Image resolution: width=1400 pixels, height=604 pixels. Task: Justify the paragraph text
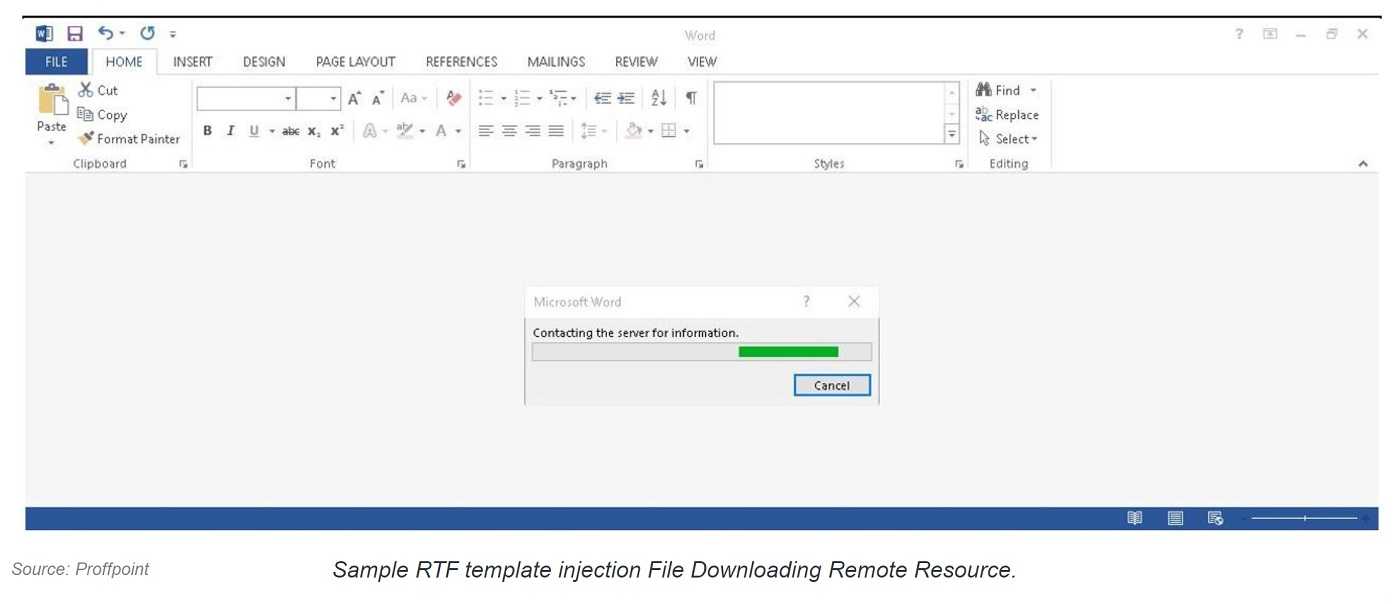point(556,131)
